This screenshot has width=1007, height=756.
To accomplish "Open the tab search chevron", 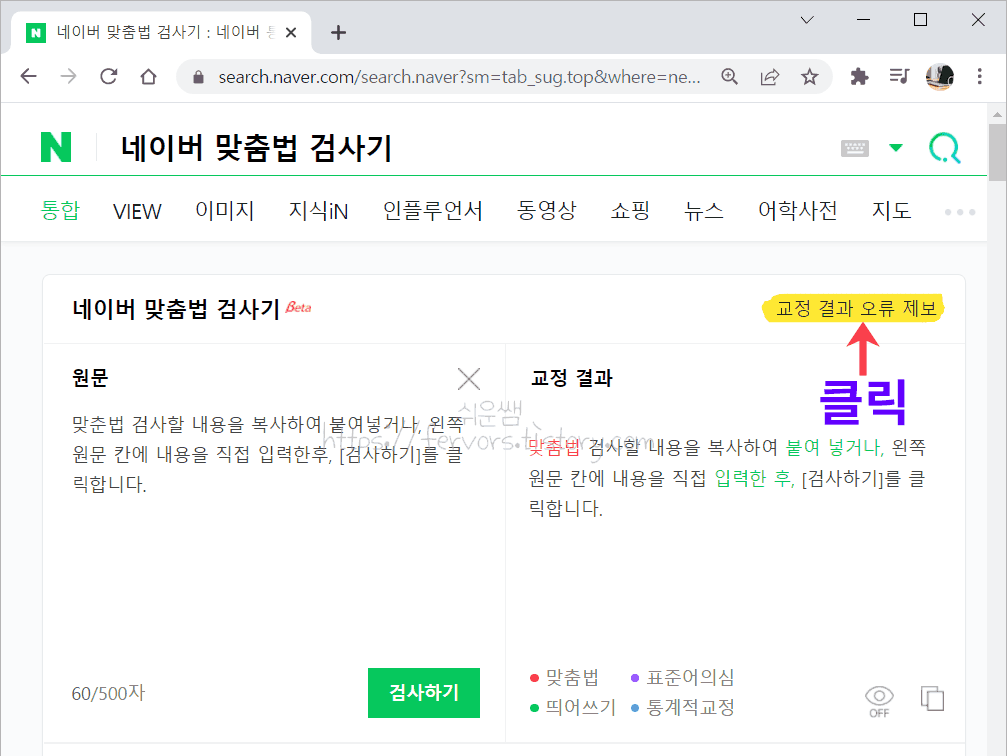I will (x=807, y=20).
